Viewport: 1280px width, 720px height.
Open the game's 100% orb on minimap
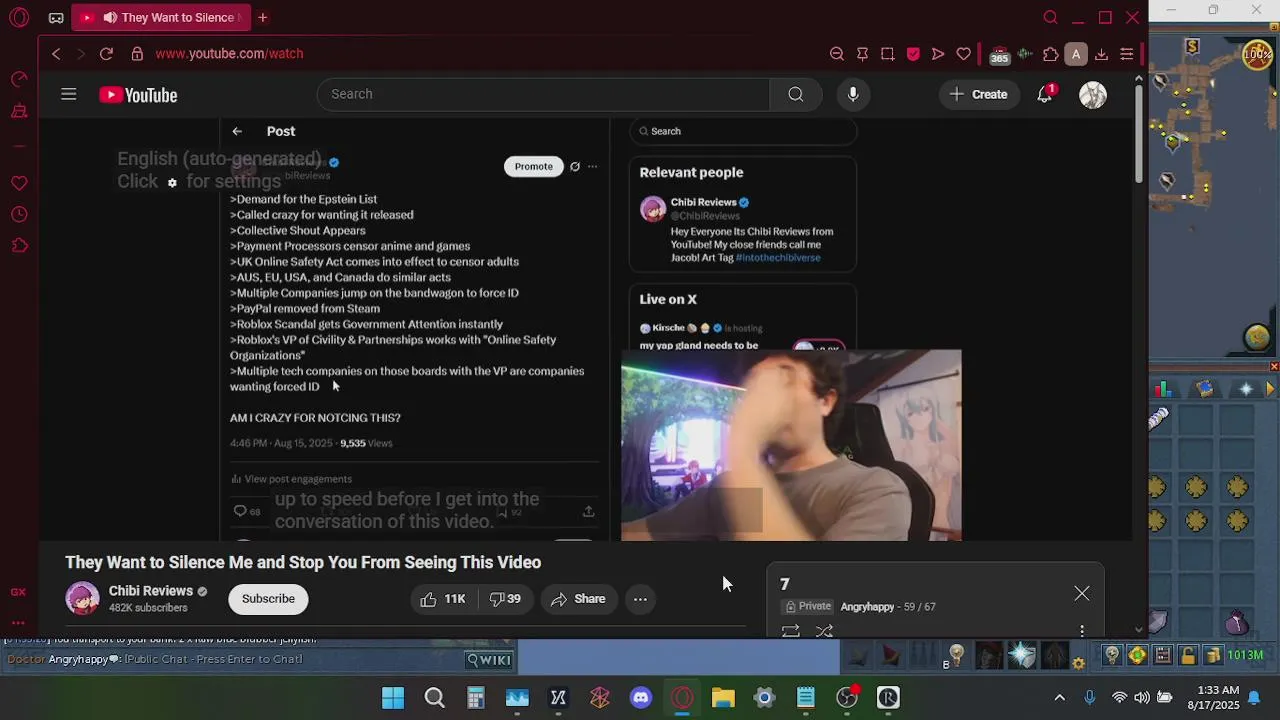click(x=1258, y=55)
